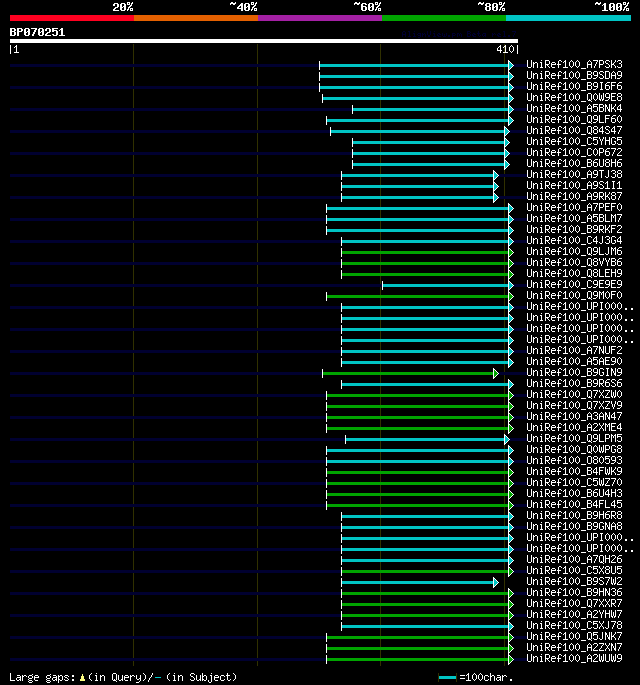Click the shorter cyan bar for B9S7W2

pos(418,582)
